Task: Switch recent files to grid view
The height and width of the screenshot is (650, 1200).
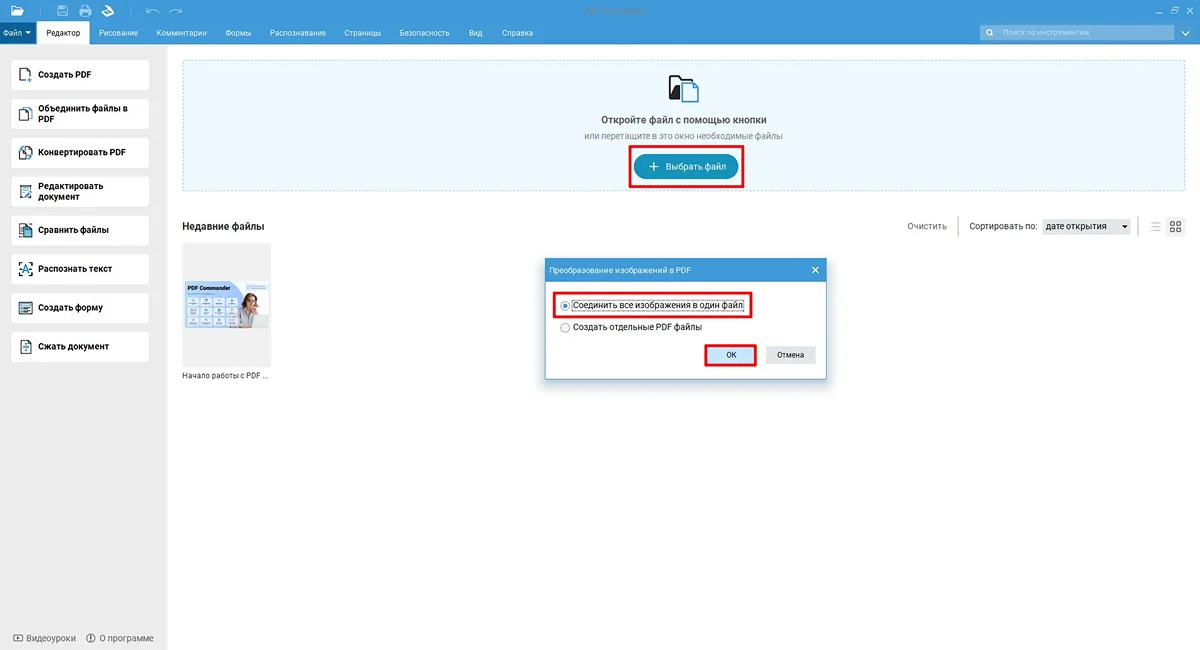Action: click(1176, 227)
